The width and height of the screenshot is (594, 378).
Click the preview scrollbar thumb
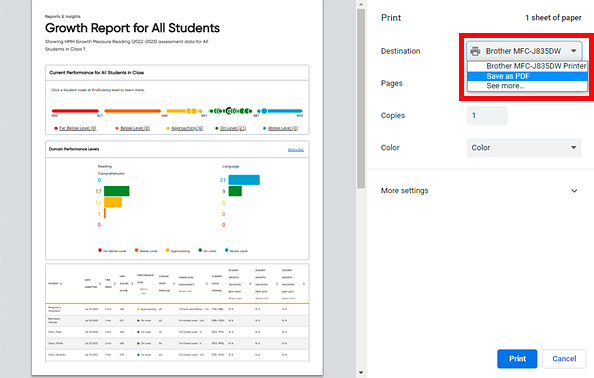361,98
